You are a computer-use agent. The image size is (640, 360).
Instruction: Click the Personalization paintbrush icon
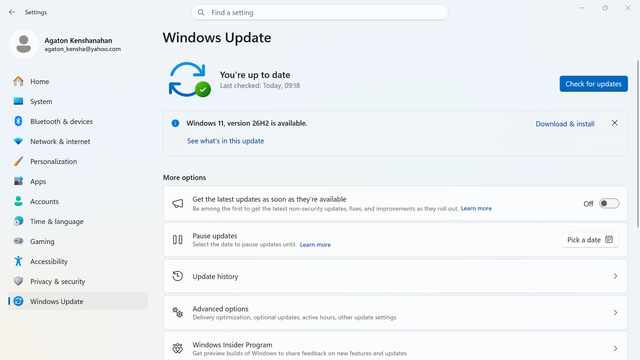point(18,161)
